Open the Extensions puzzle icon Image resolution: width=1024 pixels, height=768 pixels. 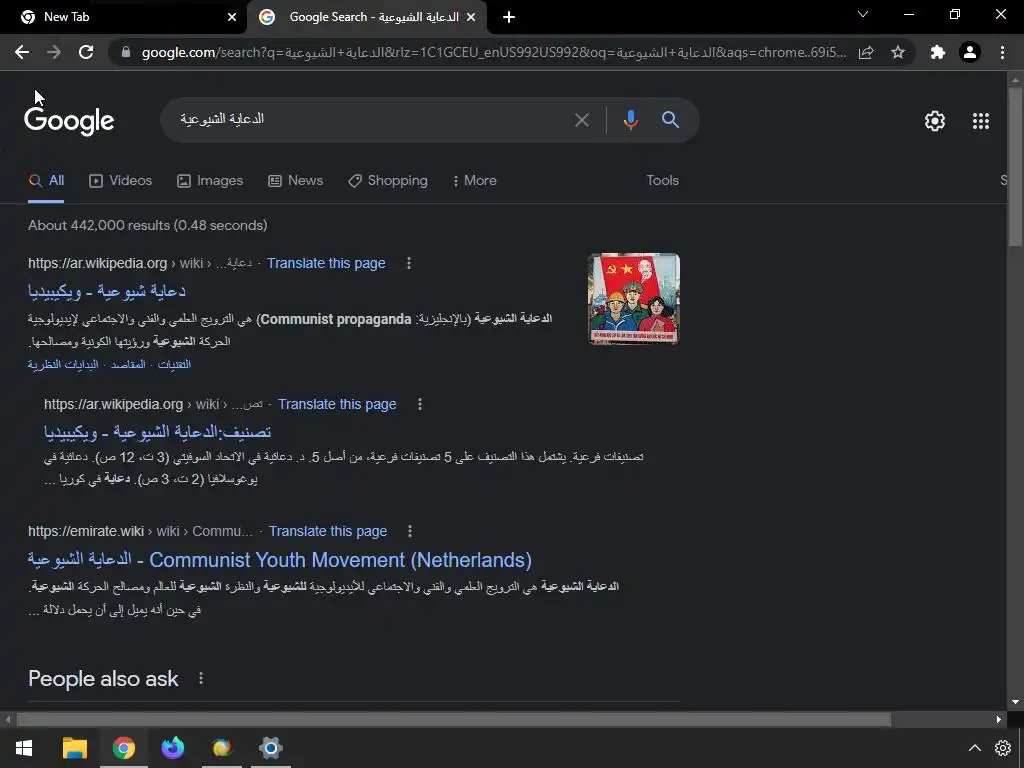(938, 52)
